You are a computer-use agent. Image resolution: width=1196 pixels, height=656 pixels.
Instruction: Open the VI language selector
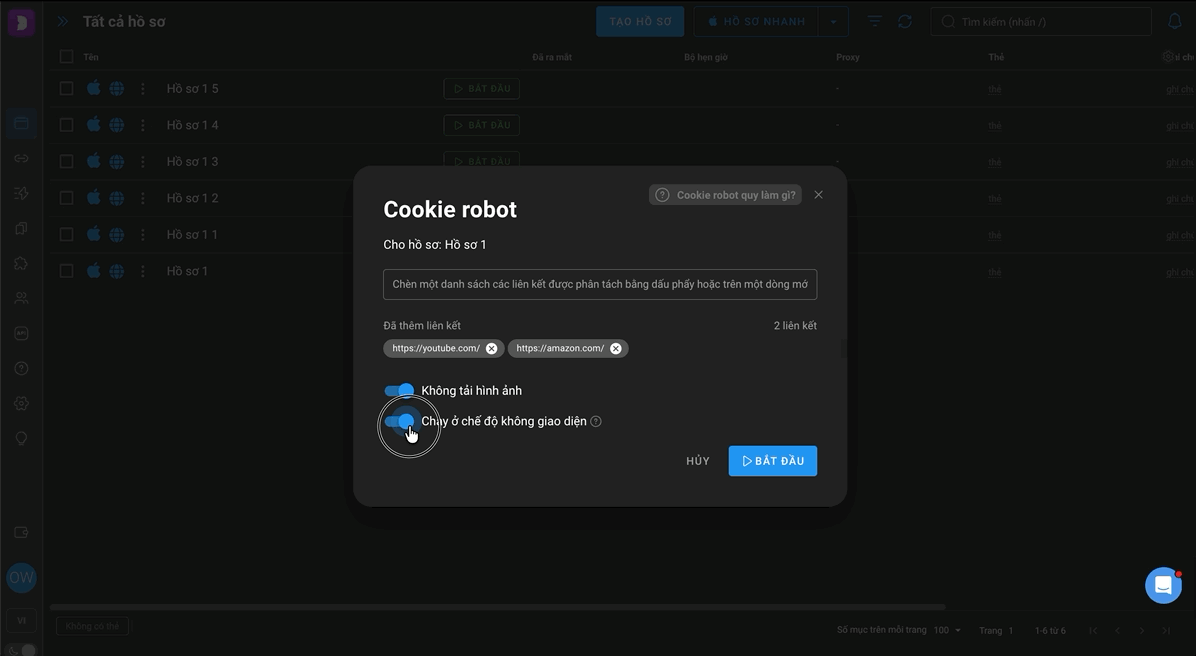coord(21,620)
